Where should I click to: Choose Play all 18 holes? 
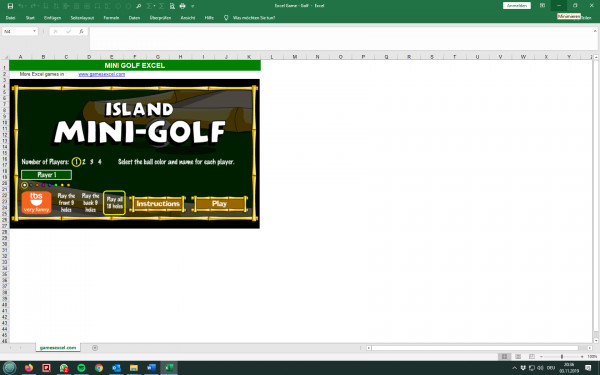click(x=114, y=202)
